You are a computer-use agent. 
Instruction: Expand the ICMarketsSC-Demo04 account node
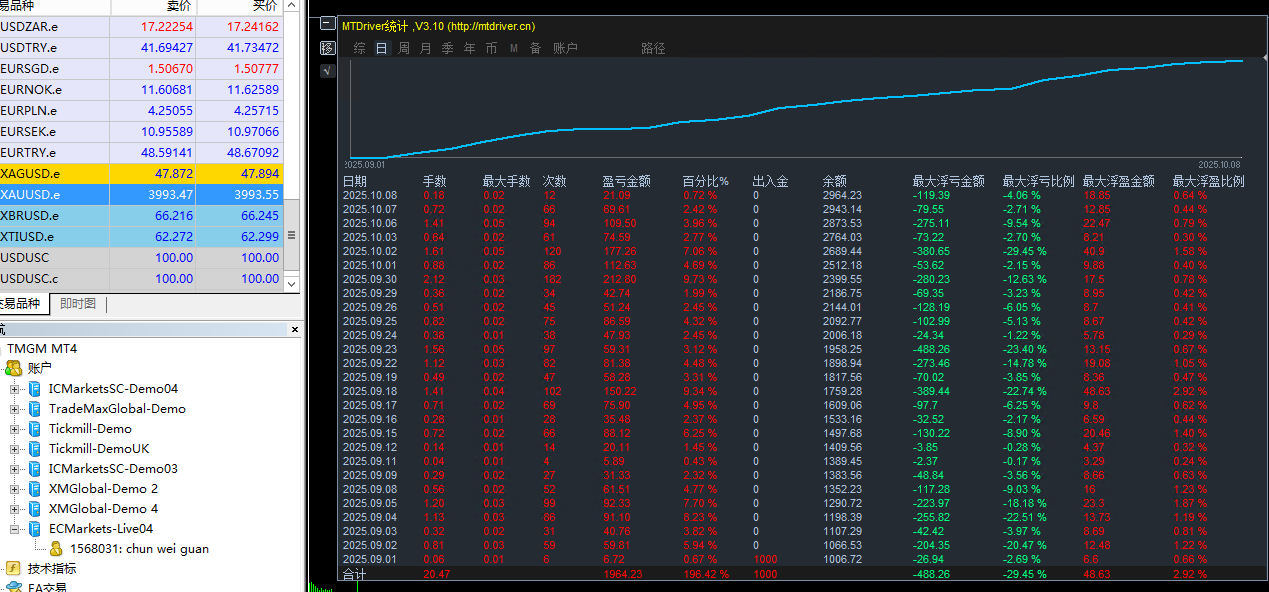[15, 389]
